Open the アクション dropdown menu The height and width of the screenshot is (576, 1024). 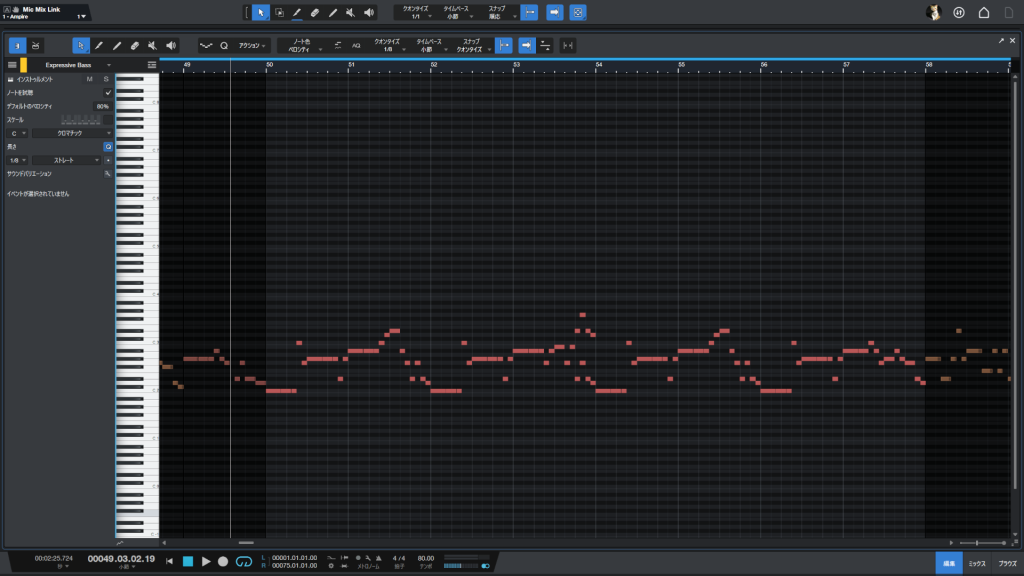pos(253,45)
